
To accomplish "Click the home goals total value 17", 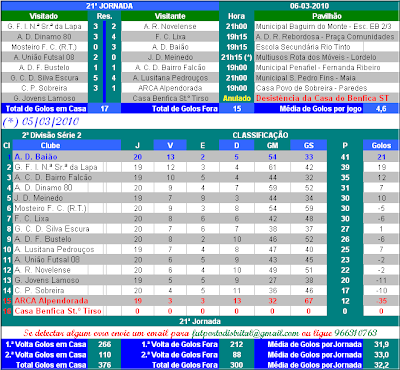I will click(104, 108).
